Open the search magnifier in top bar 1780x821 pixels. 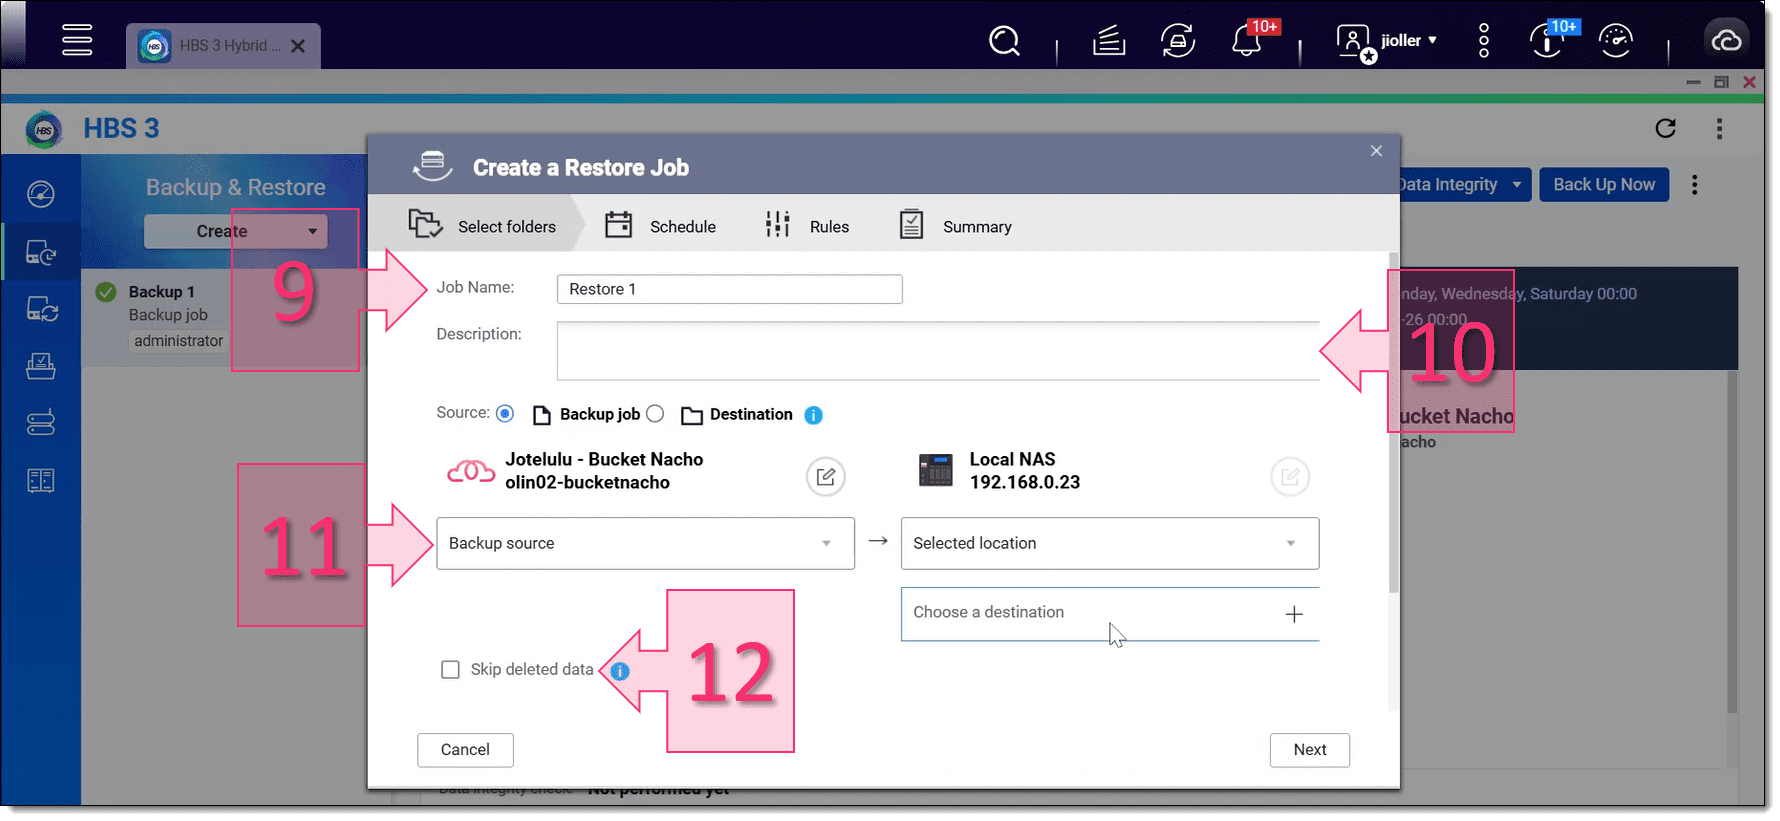coord(1004,41)
